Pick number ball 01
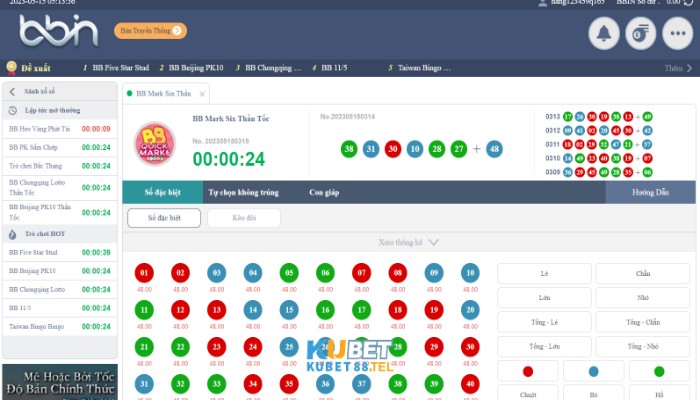Image resolution: width=700 pixels, height=400 pixels. (x=144, y=273)
